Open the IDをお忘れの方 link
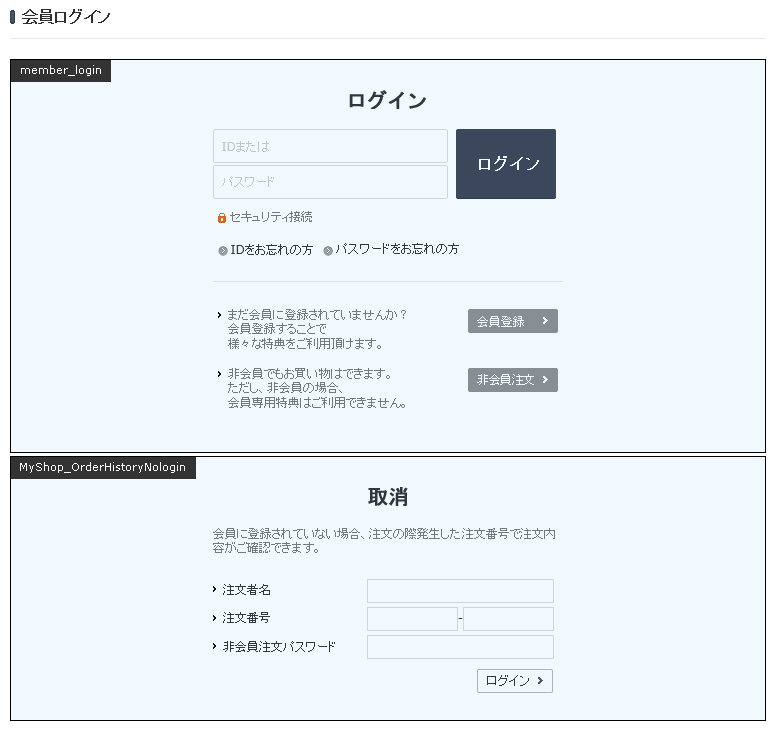This screenshot has width=776, height=731. 272,250
